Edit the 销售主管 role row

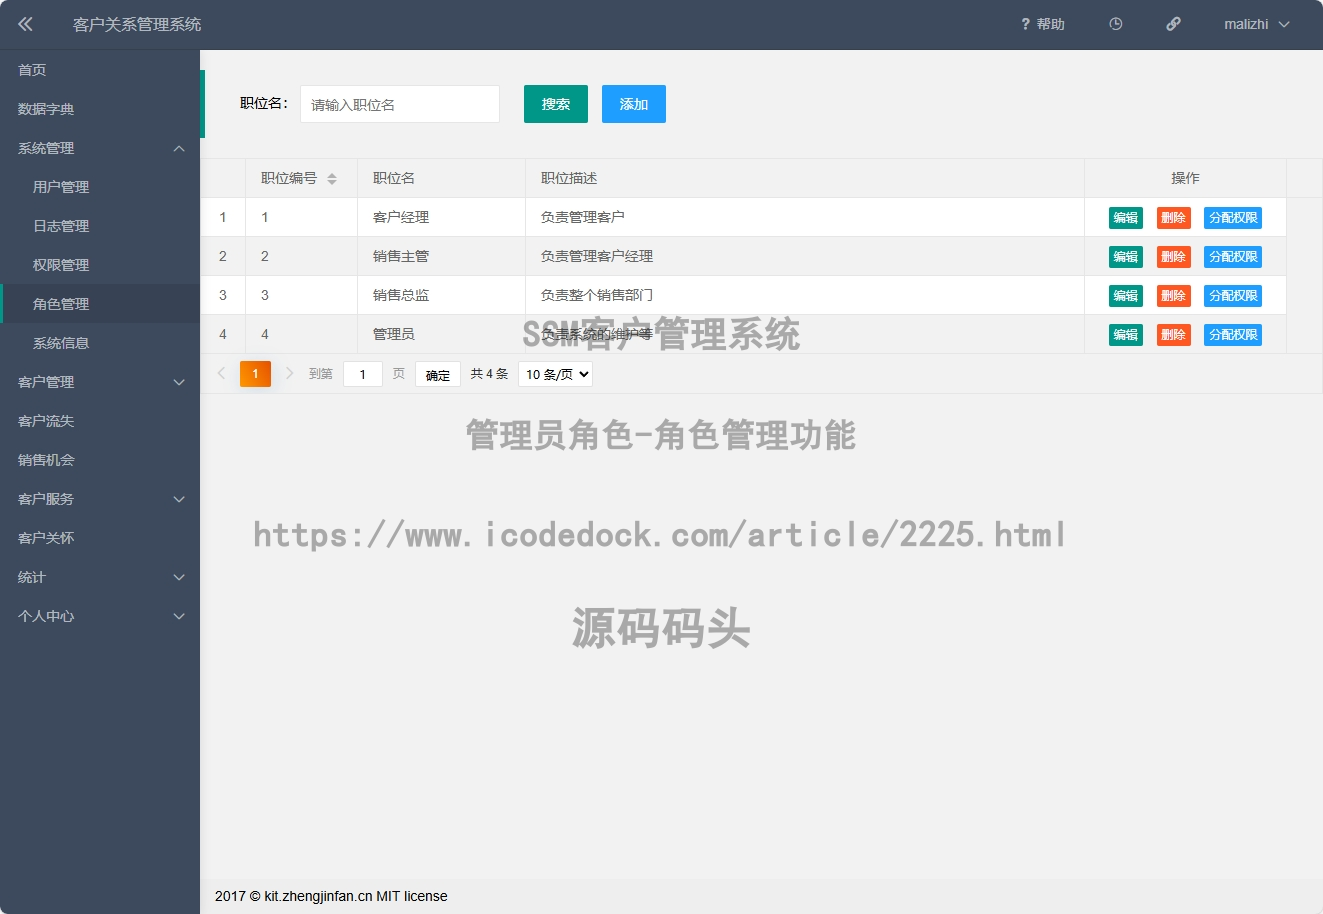[x=1126, y=257]
